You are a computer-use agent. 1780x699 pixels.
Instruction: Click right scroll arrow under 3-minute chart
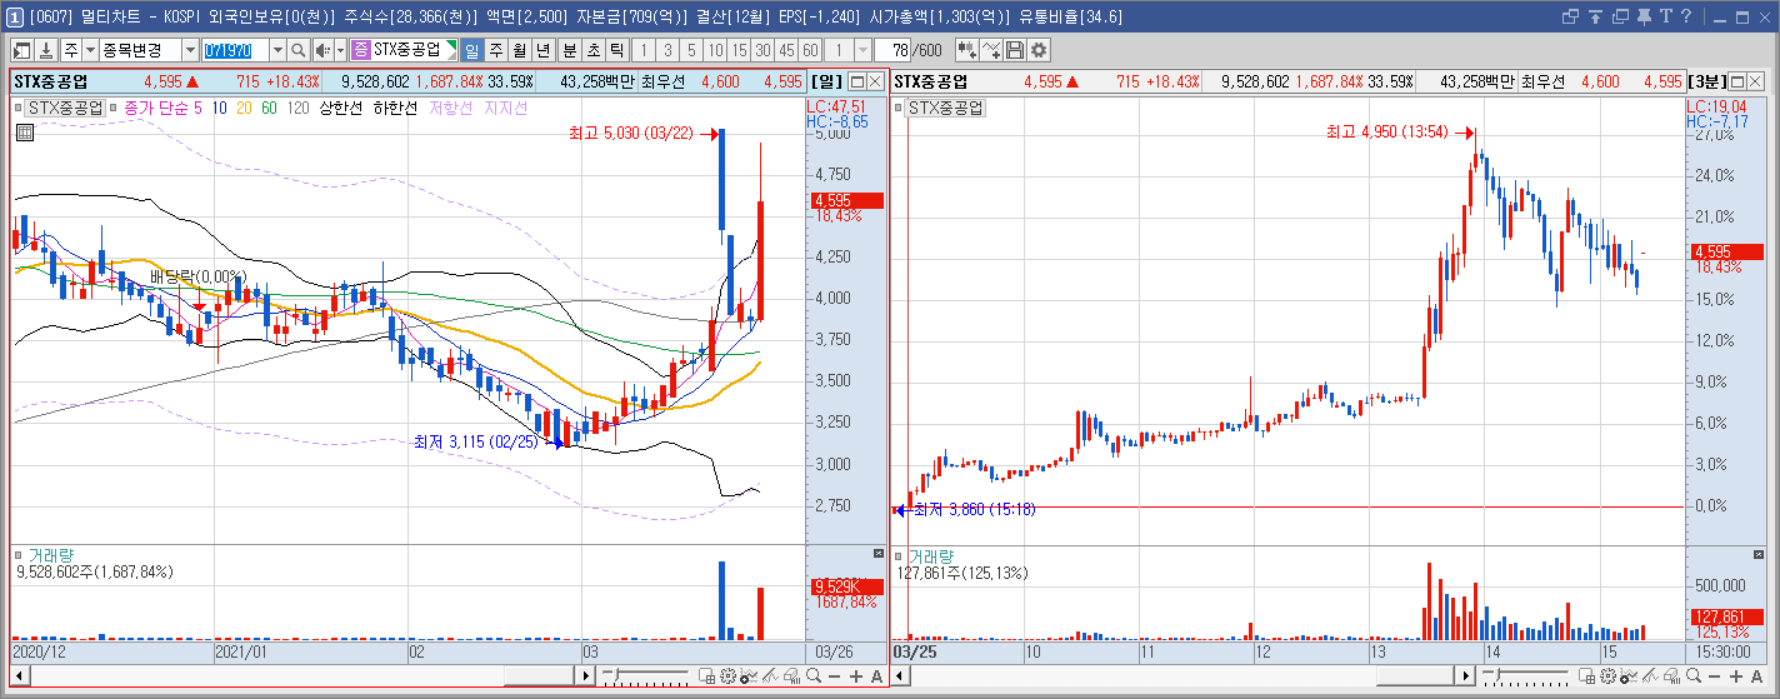click(x=1466, y=676)
